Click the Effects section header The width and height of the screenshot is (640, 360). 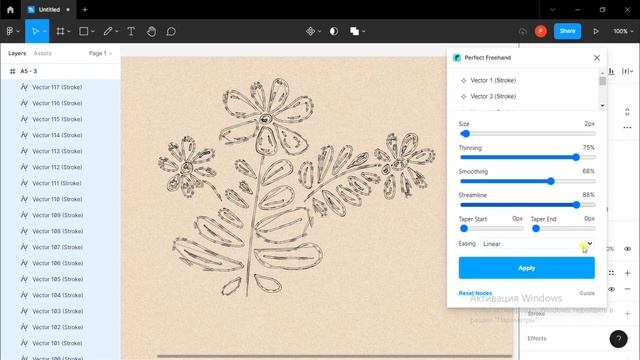pos(537,338)
